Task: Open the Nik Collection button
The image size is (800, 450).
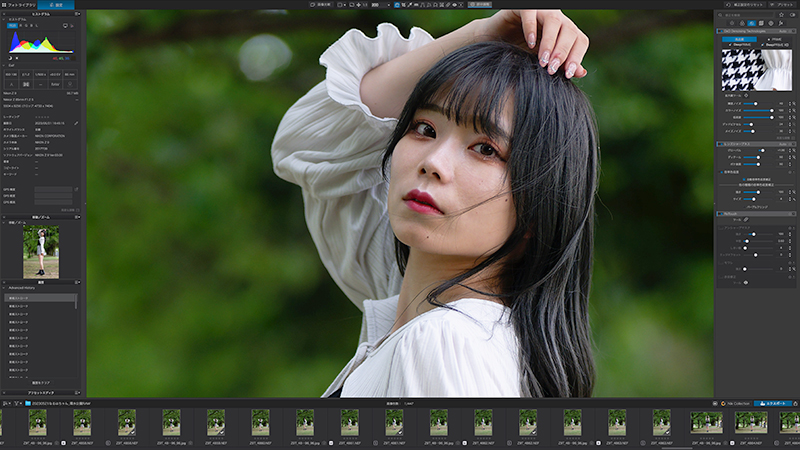Action: (735, 403)
